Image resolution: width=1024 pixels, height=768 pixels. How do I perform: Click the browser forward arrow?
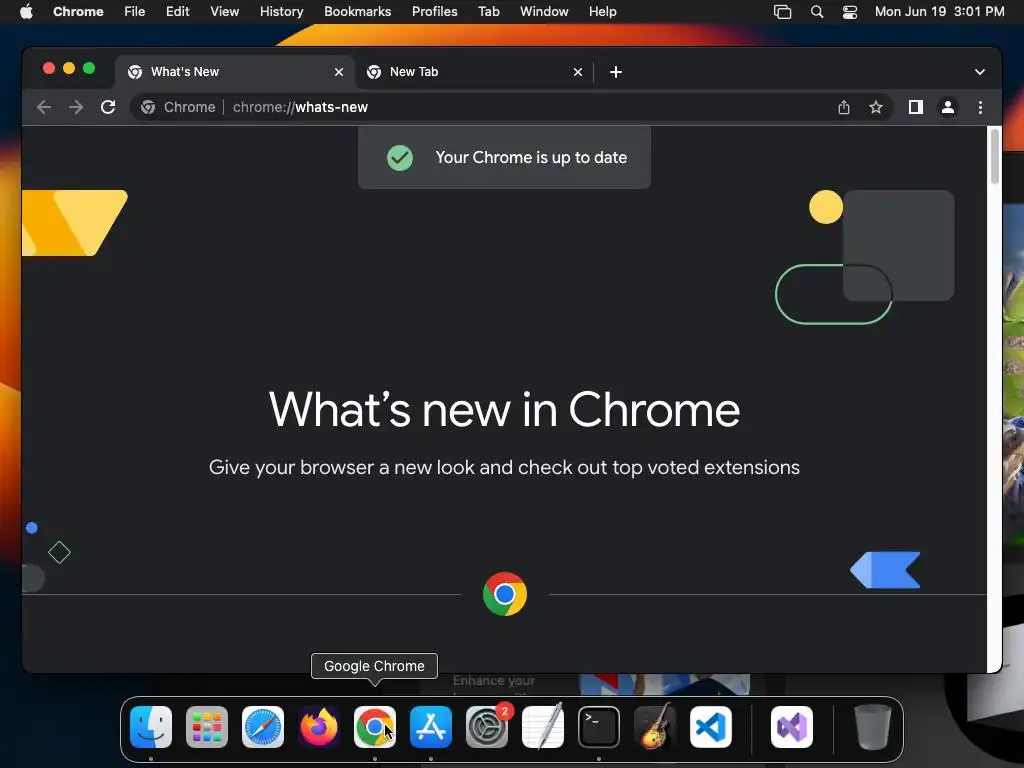[x=76, y=107]
